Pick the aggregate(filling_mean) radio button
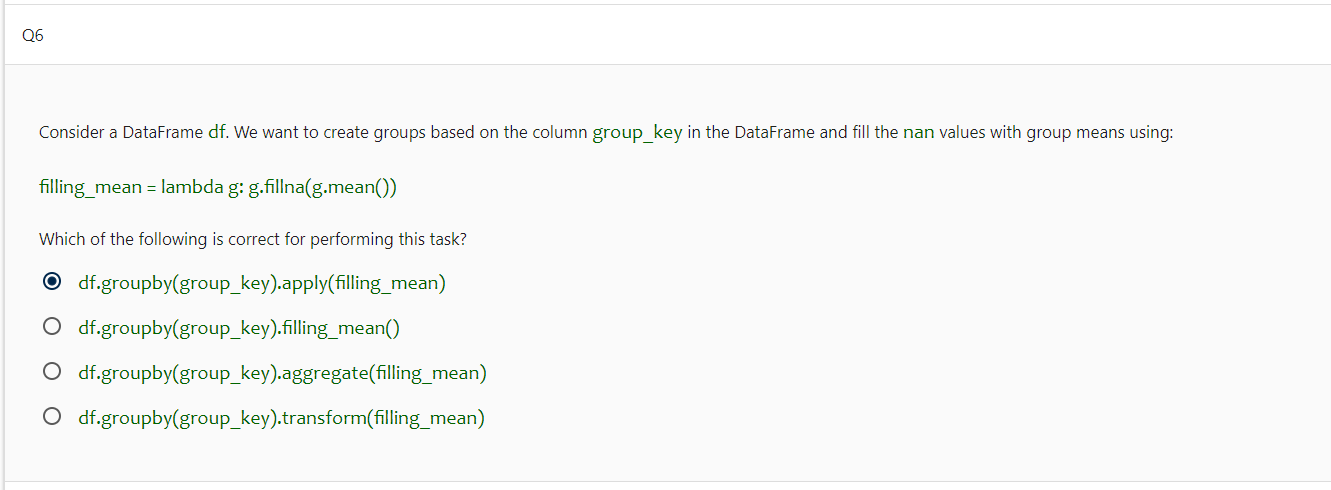The image size is (1331, 490). pyautogui.click(x=52, y=372)
